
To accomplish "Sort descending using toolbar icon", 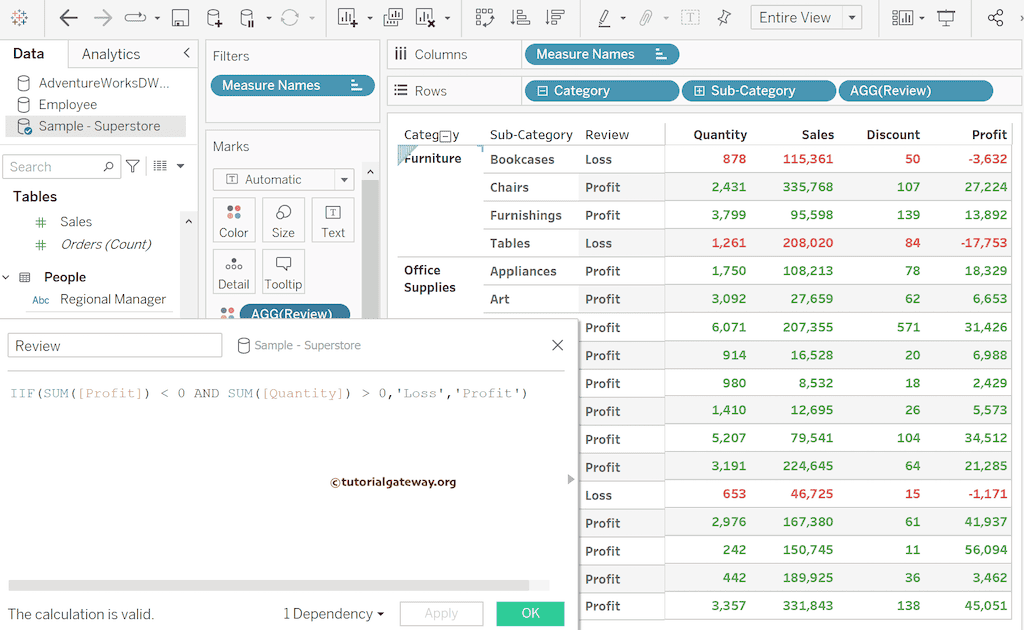I will click(554, 18).
